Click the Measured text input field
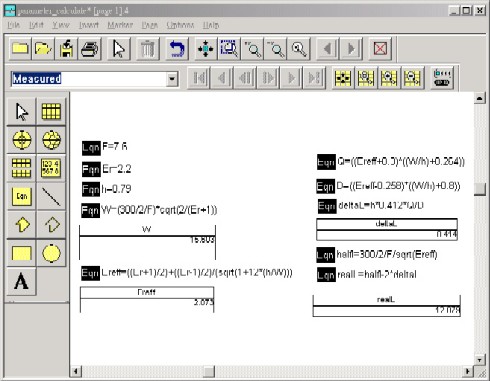490x381 pixels. click(89, 79)
